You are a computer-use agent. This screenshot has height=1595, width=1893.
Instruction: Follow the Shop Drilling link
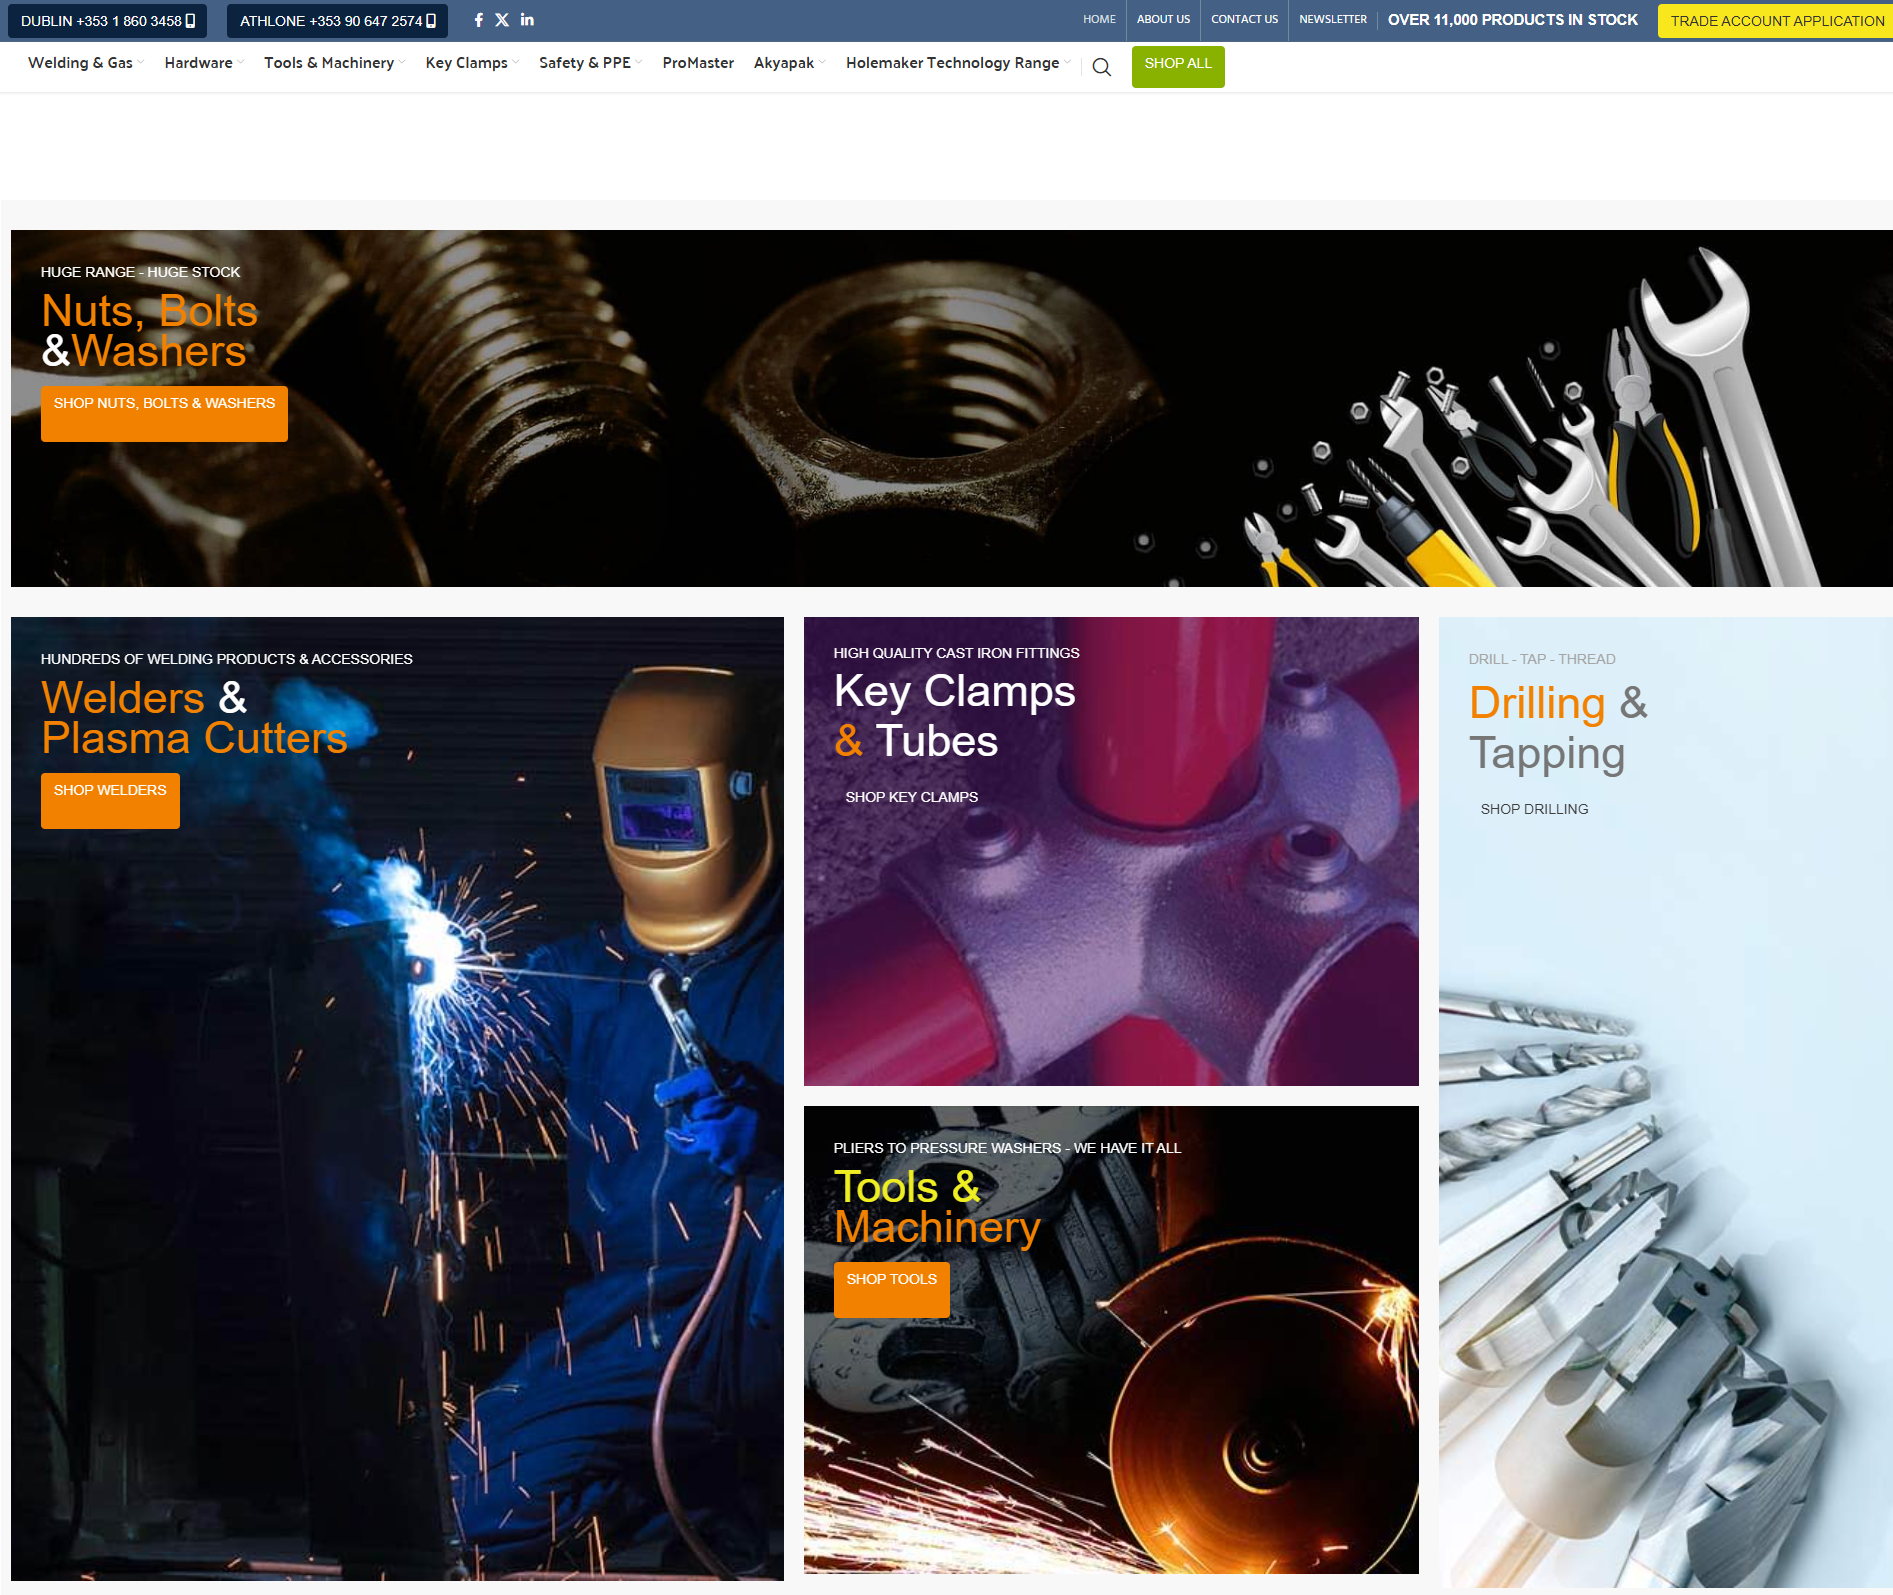point(1534,809)
